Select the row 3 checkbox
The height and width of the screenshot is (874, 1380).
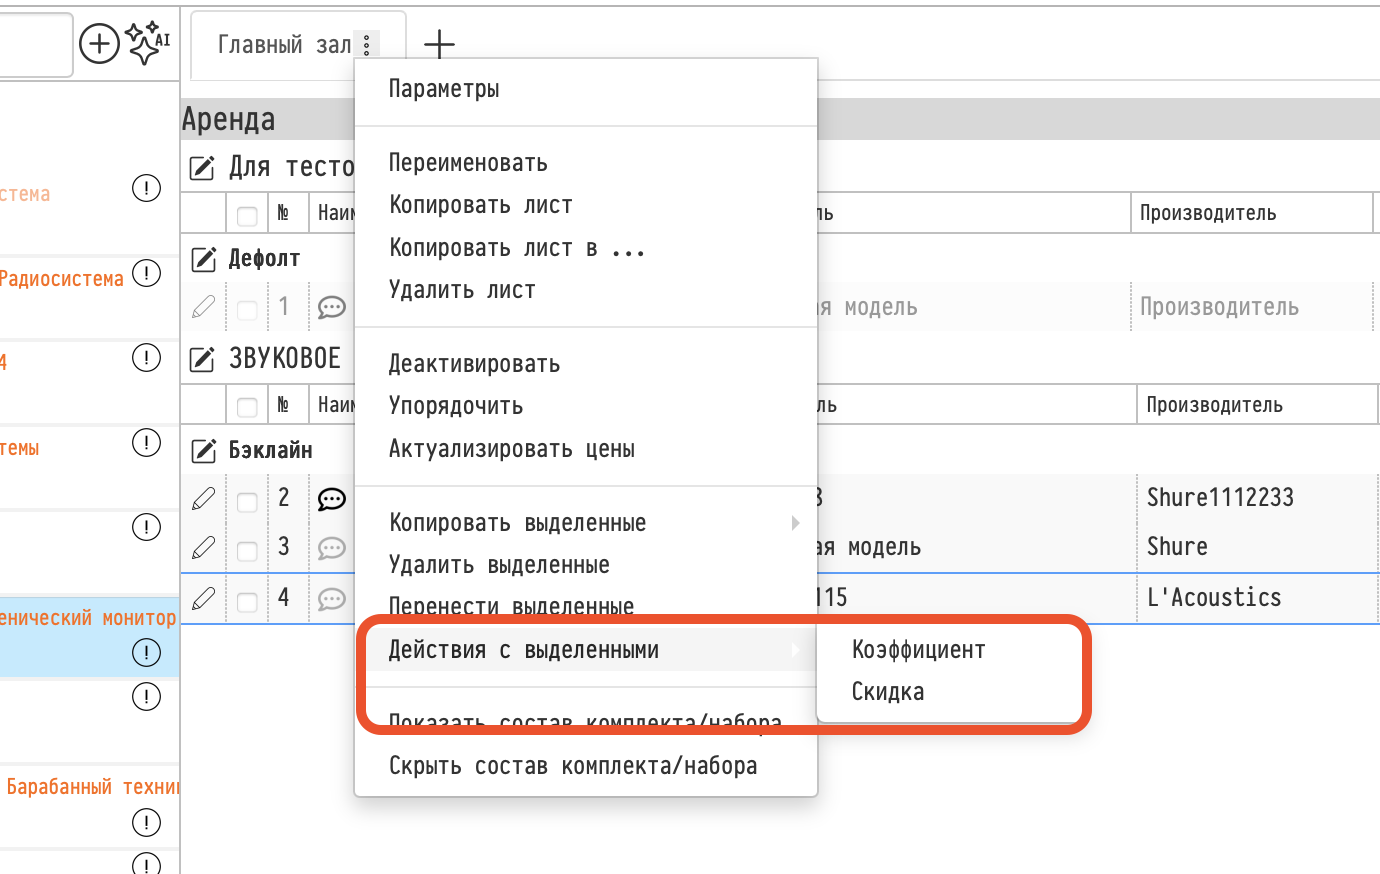(247, 551)
